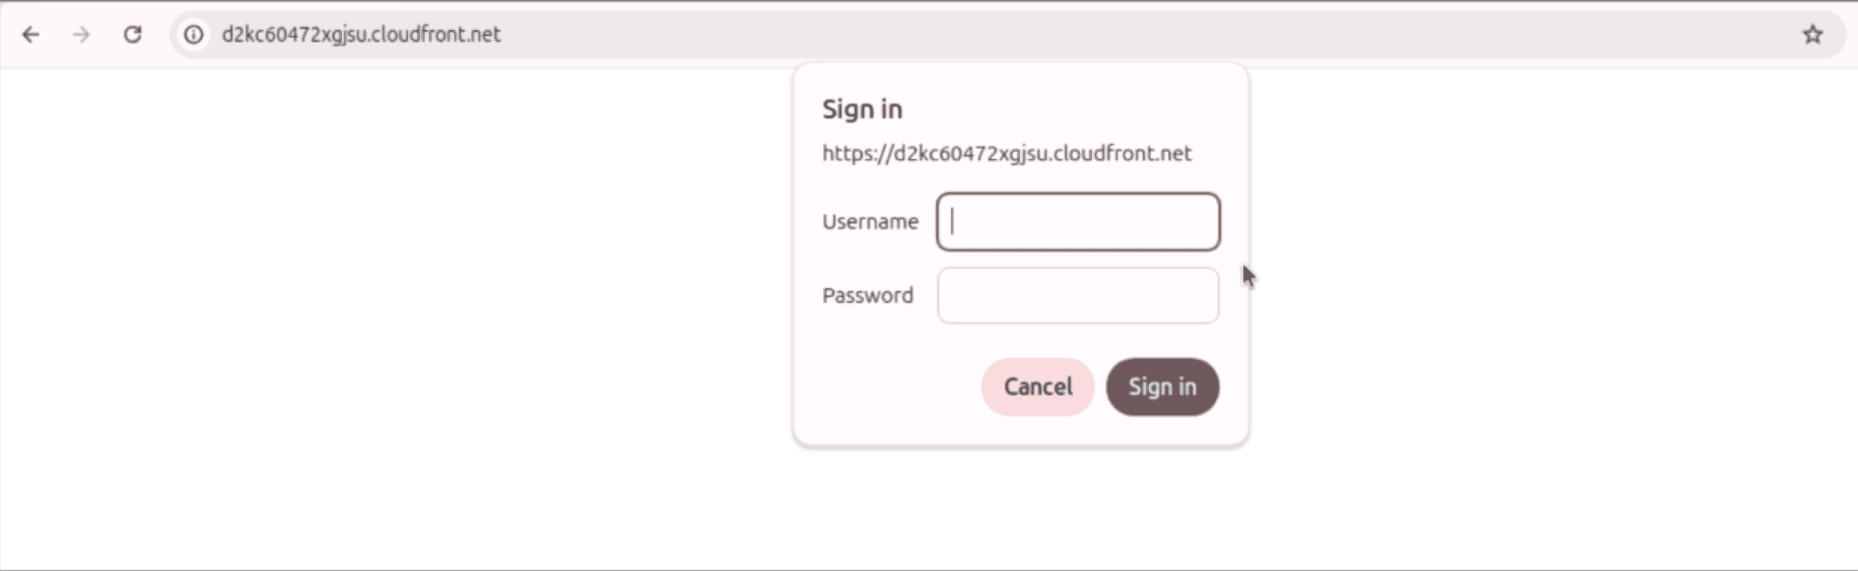Click the browser back arrow
This screenshot has width=1858, height=571.
31,35
